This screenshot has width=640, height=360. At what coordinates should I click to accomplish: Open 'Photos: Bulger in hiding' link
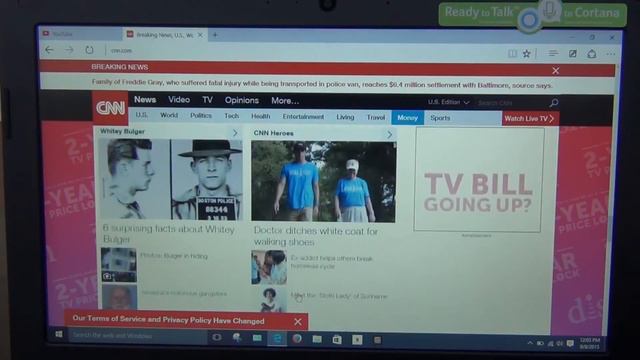[174, 256]
